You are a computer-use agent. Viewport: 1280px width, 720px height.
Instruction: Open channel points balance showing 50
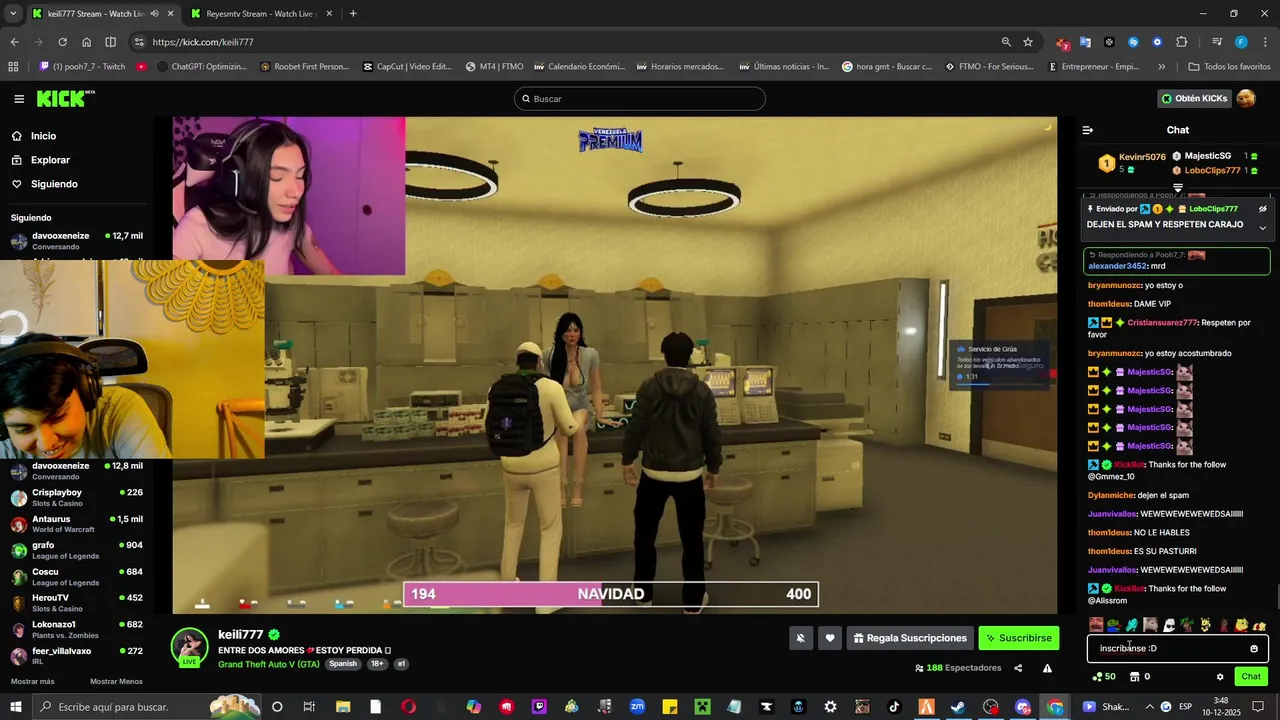(x=1103, y=677)
